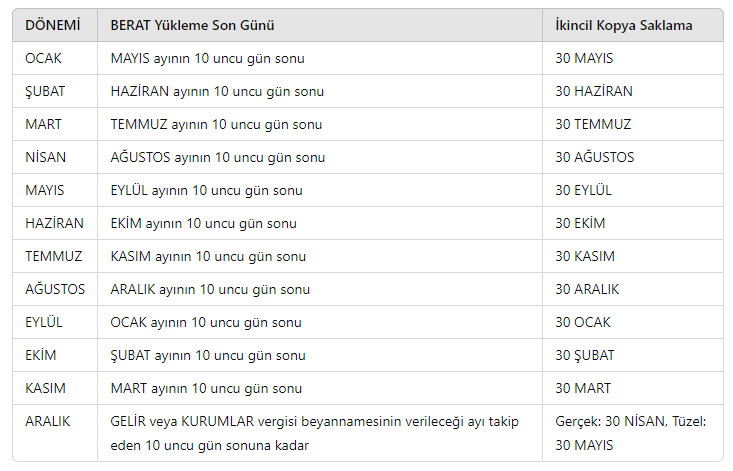Click the İkincil Kopya Saklama header
Image resolution: width=733 pixels, height=471 pixels.
tap(633, 25)
